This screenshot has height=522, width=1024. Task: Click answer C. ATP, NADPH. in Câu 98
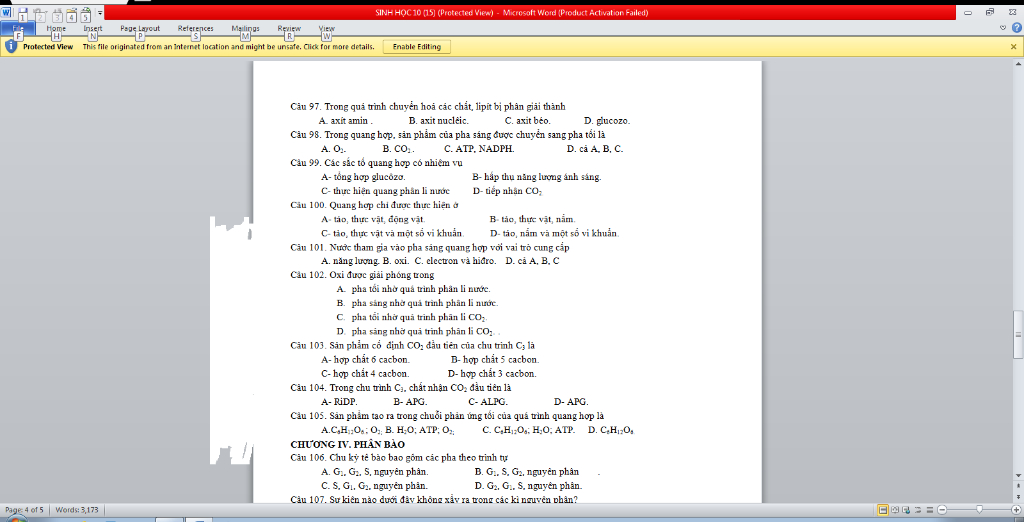pyautogui.click(x=479, y=149)
